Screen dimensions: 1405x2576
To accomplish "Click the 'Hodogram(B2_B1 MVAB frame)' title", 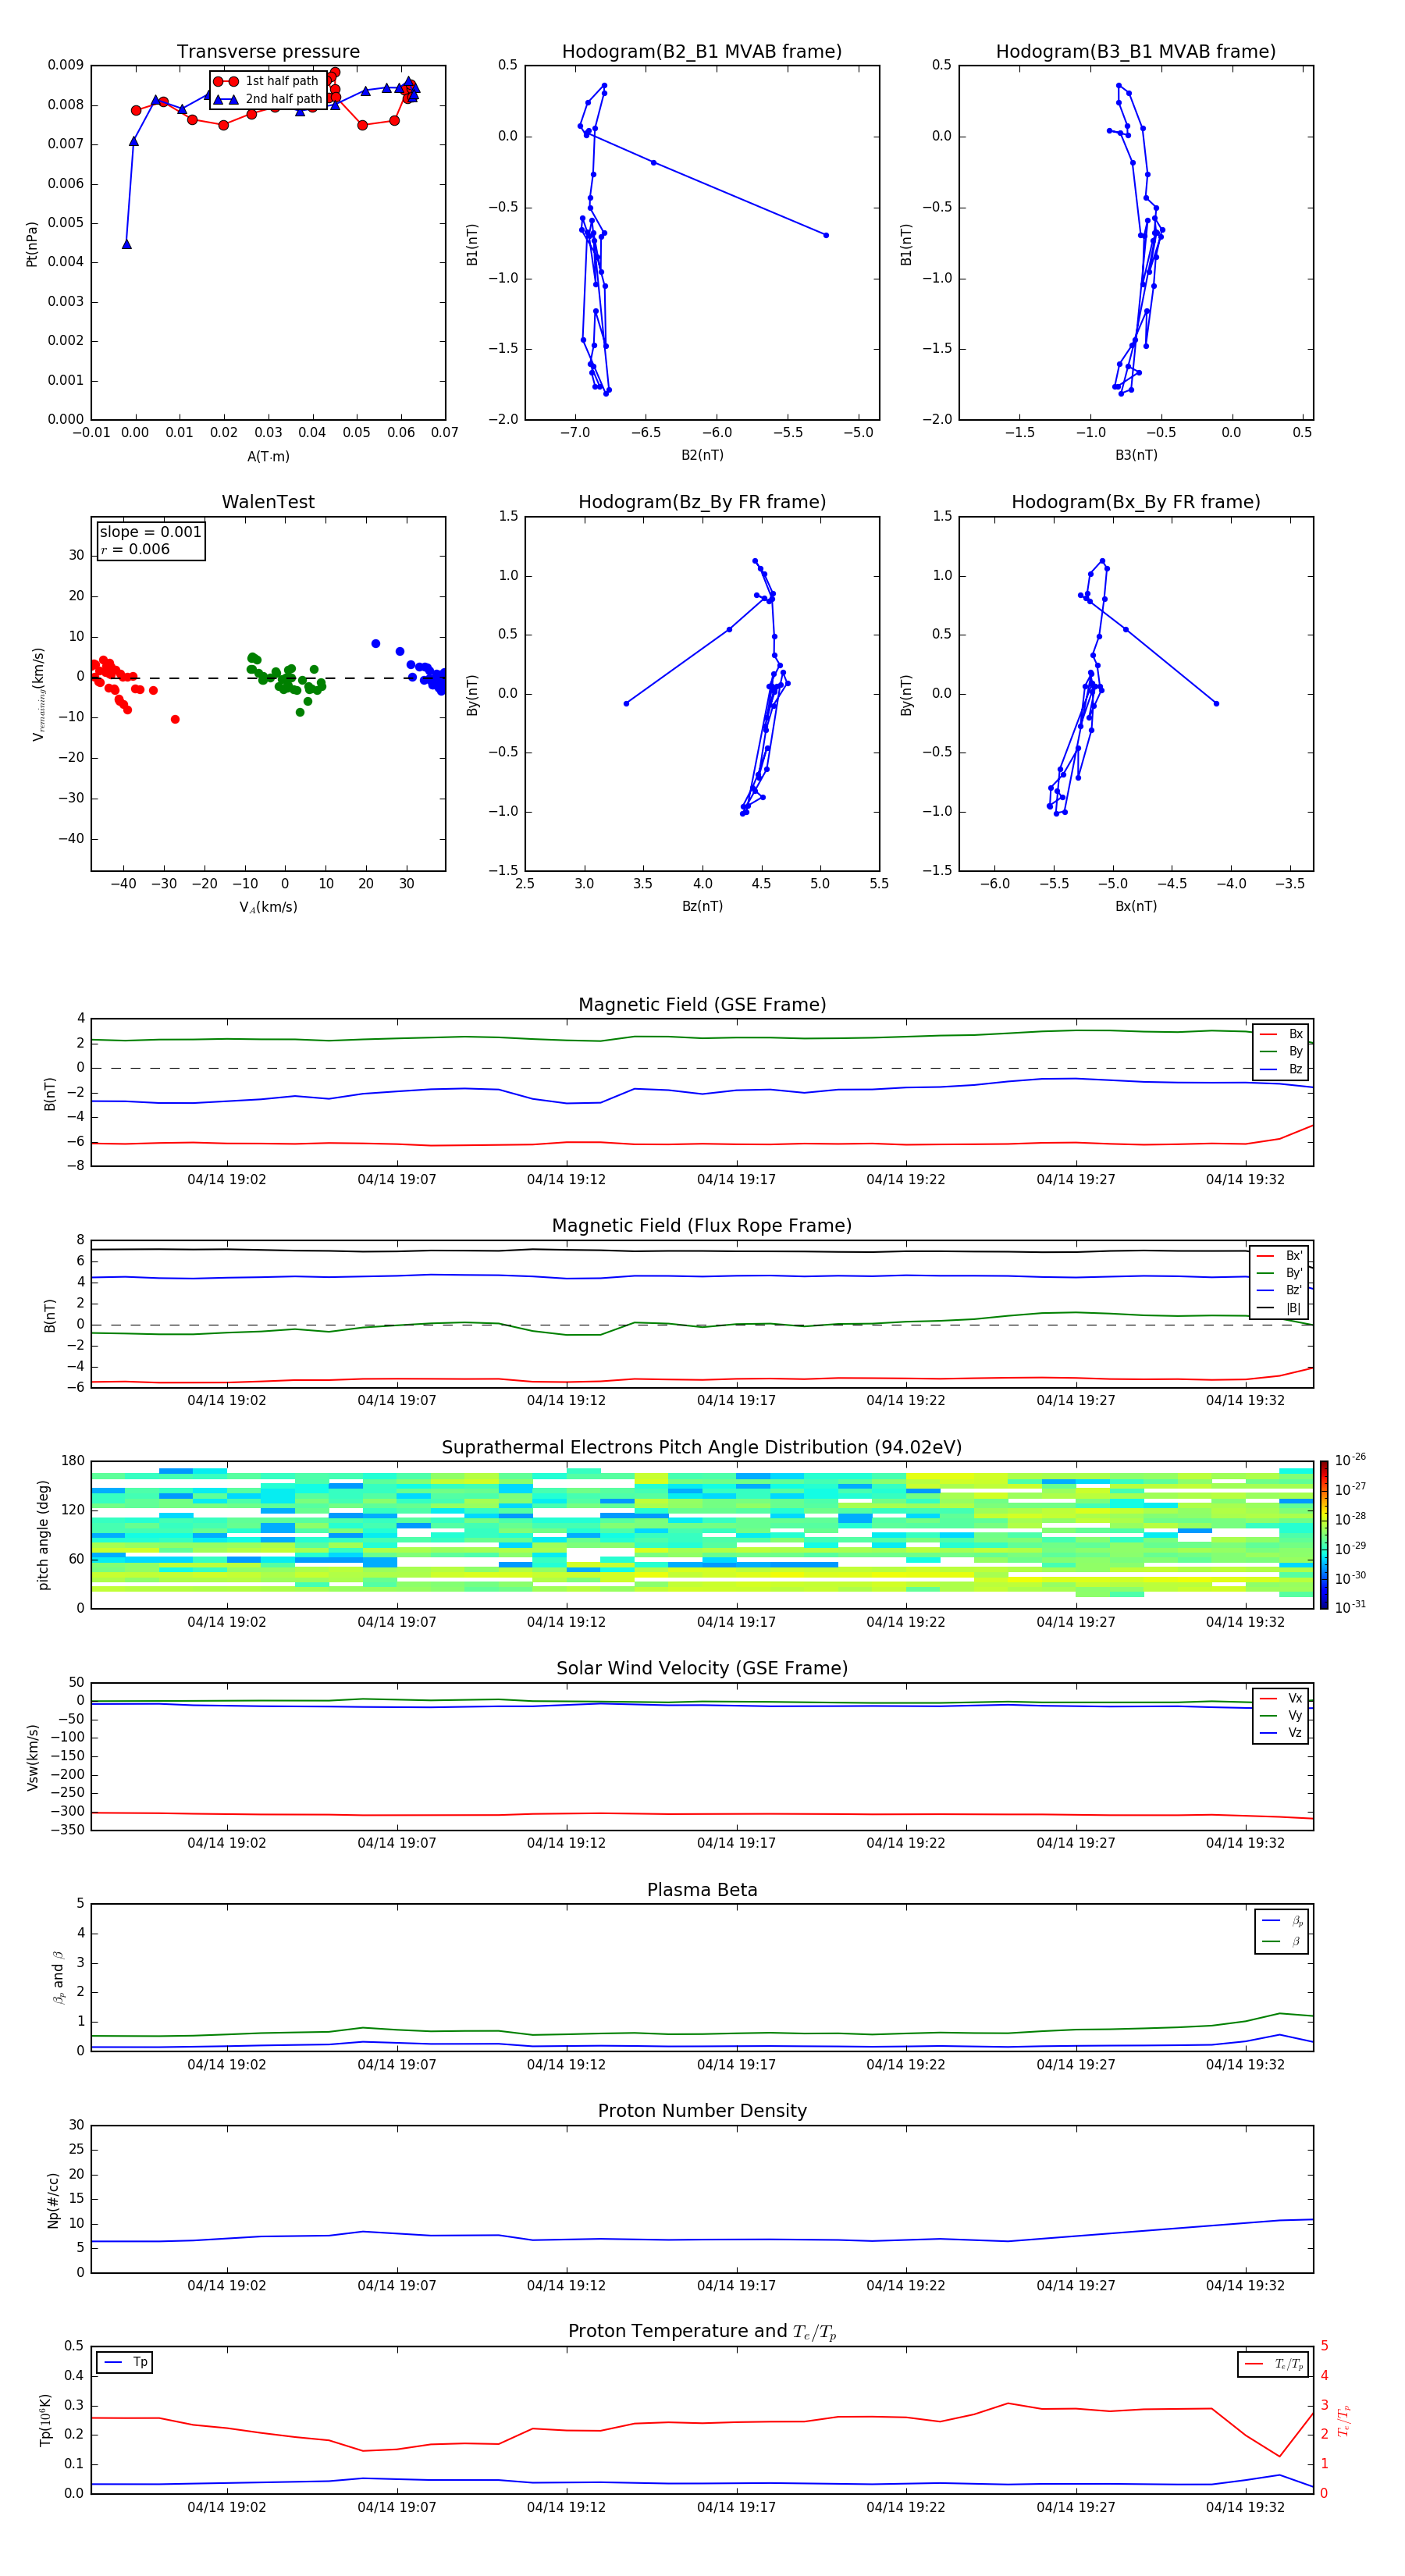I will tap(702, 51).
